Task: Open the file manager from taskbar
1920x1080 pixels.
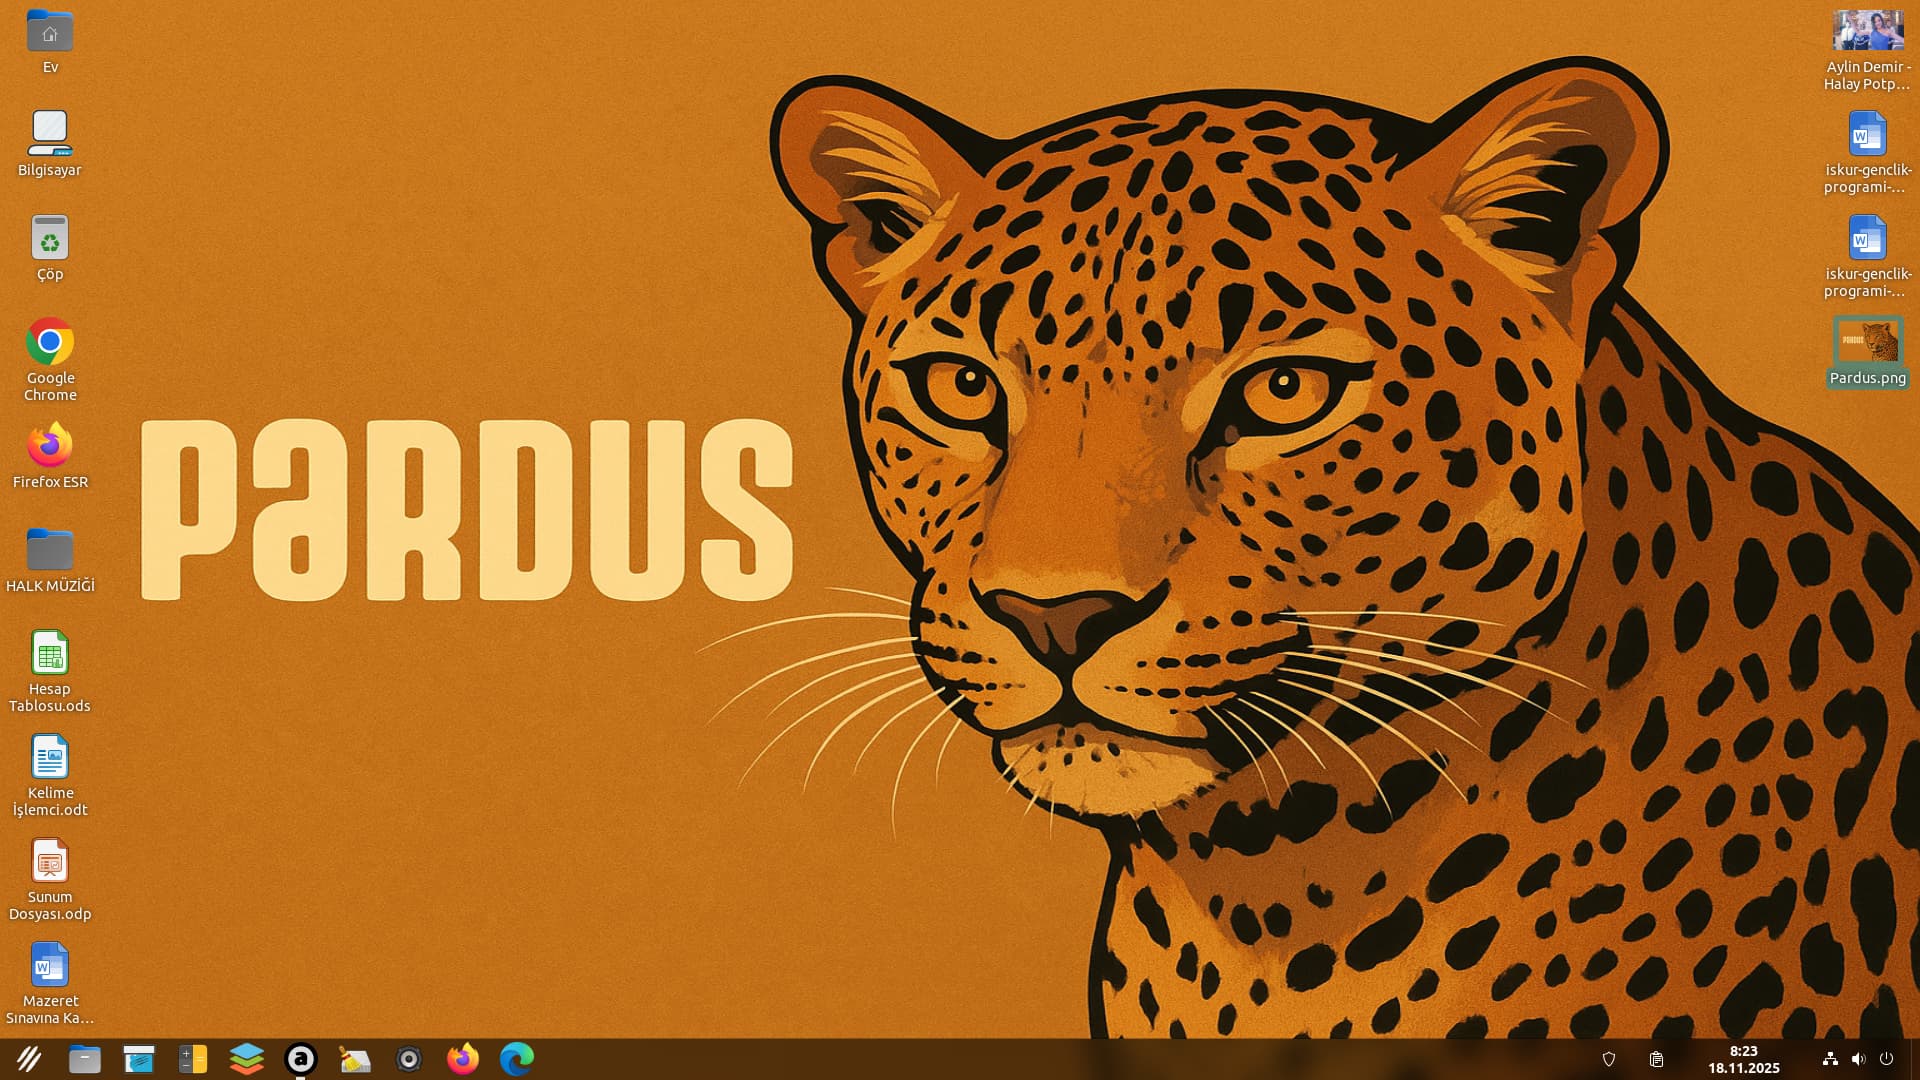Action: click(x=85, y=1059)
